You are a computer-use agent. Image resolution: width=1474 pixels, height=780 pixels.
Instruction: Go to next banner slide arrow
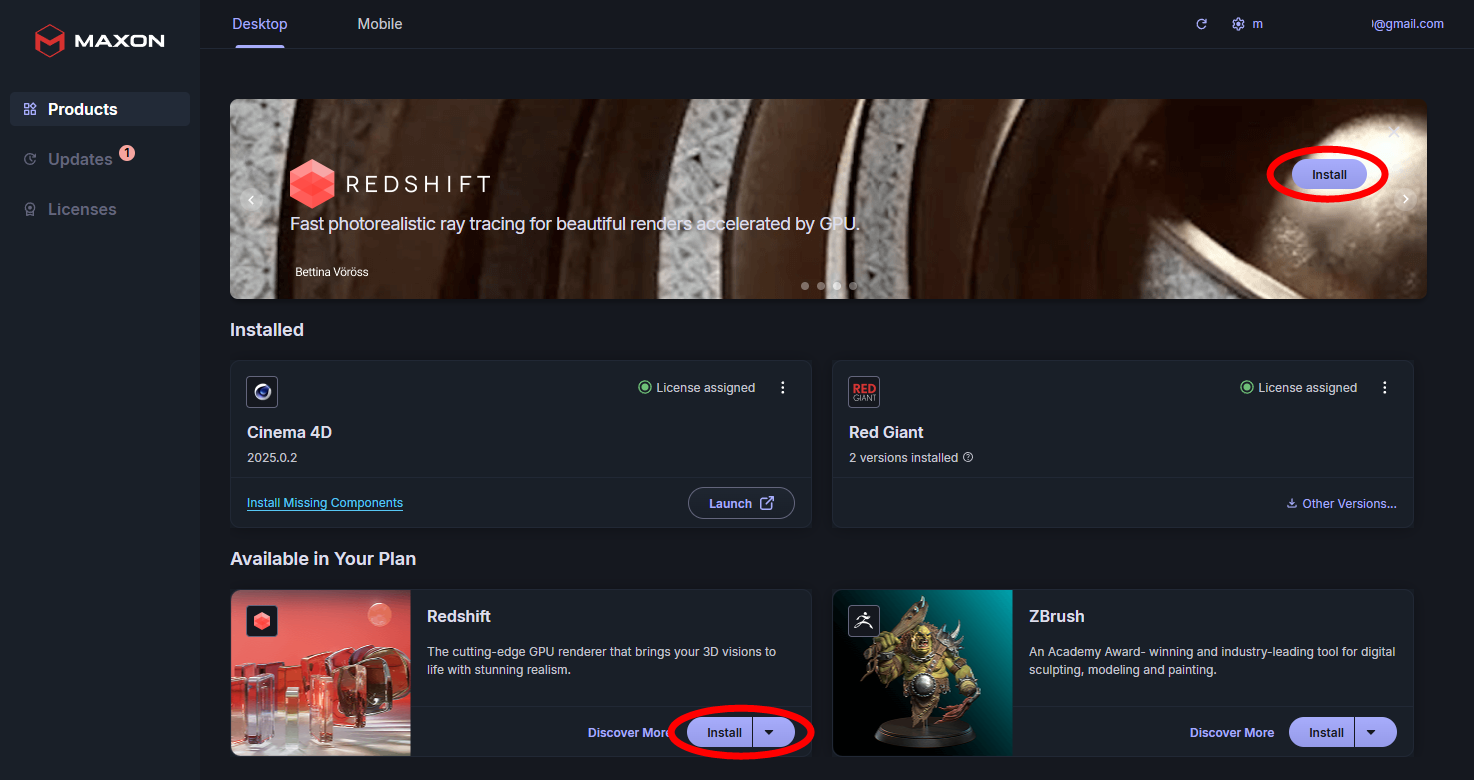pyautogui.click(x=1405, y=199)
